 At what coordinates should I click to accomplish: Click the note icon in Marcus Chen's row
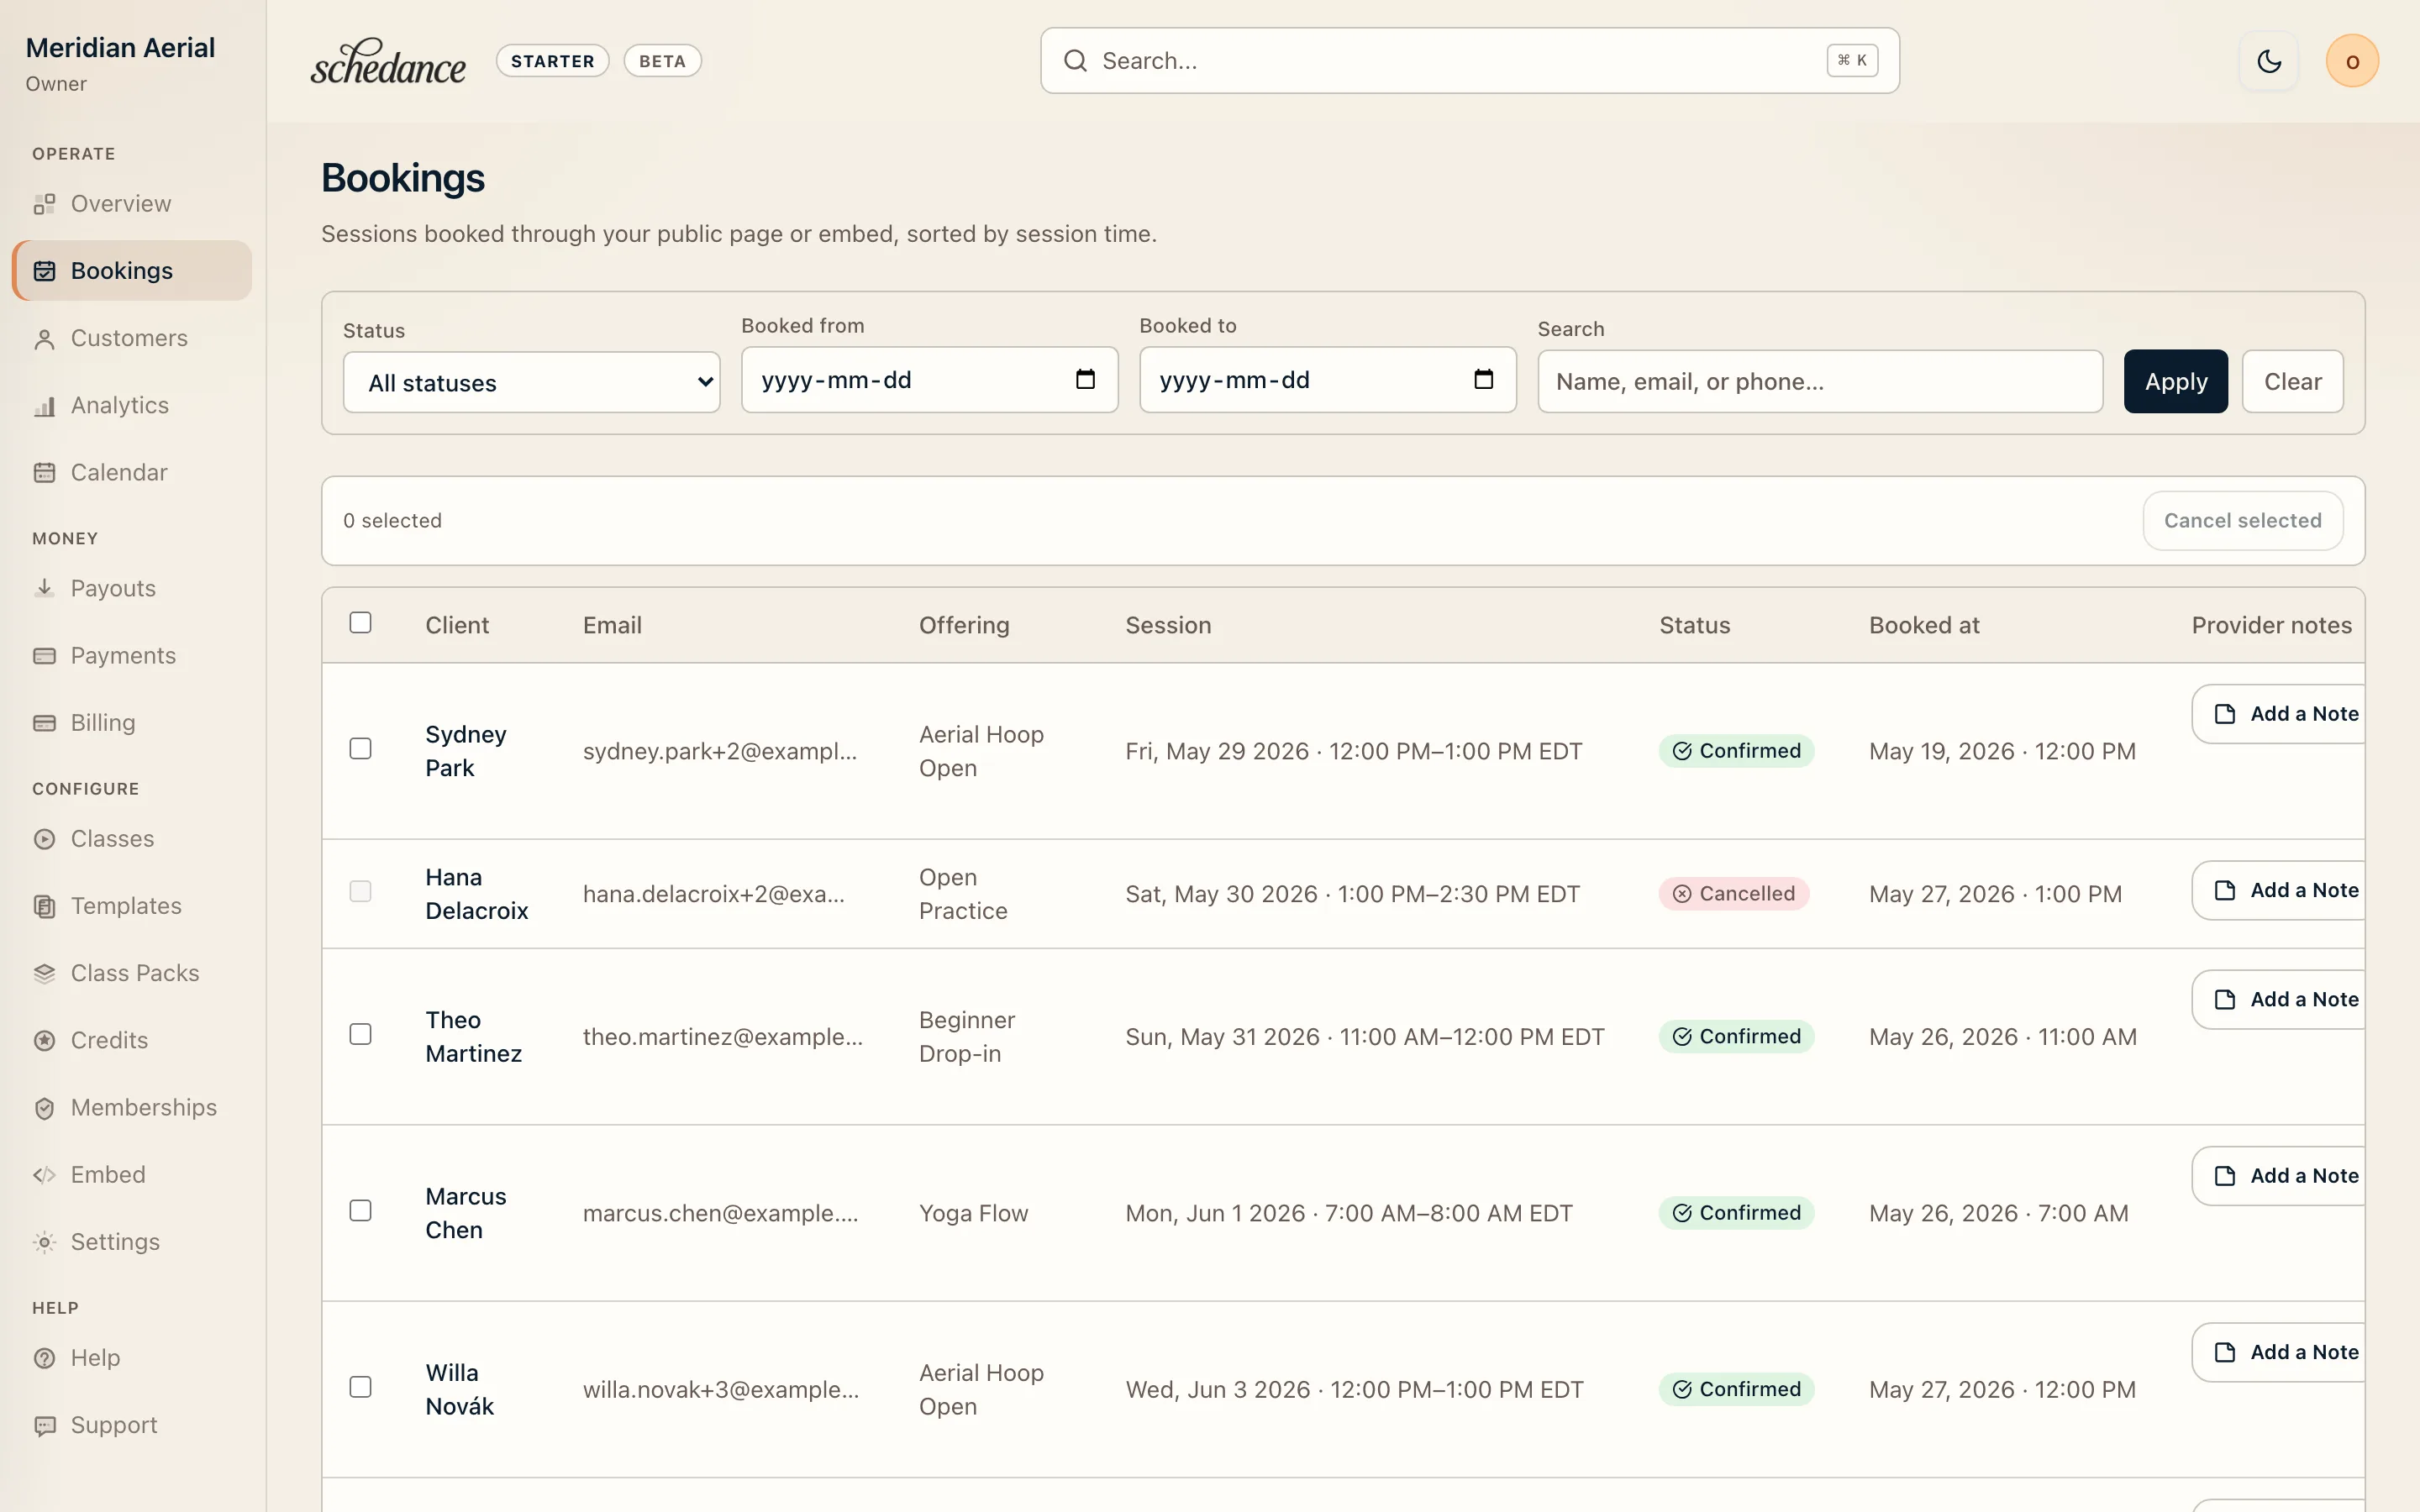[2225, 1176]
